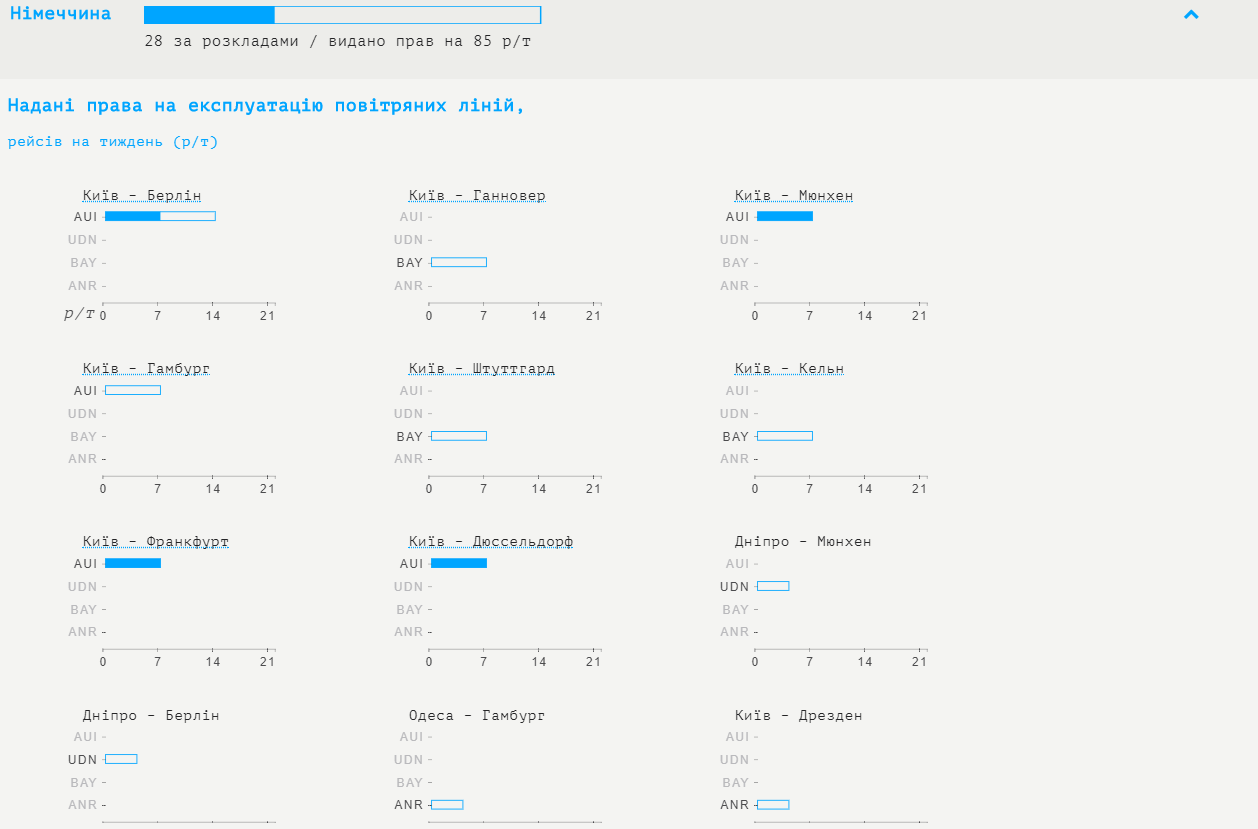Click the BAY bar in Київ - Кельн chart
The height and width of the screenshot is (829, 1258).
click(785, 436)
